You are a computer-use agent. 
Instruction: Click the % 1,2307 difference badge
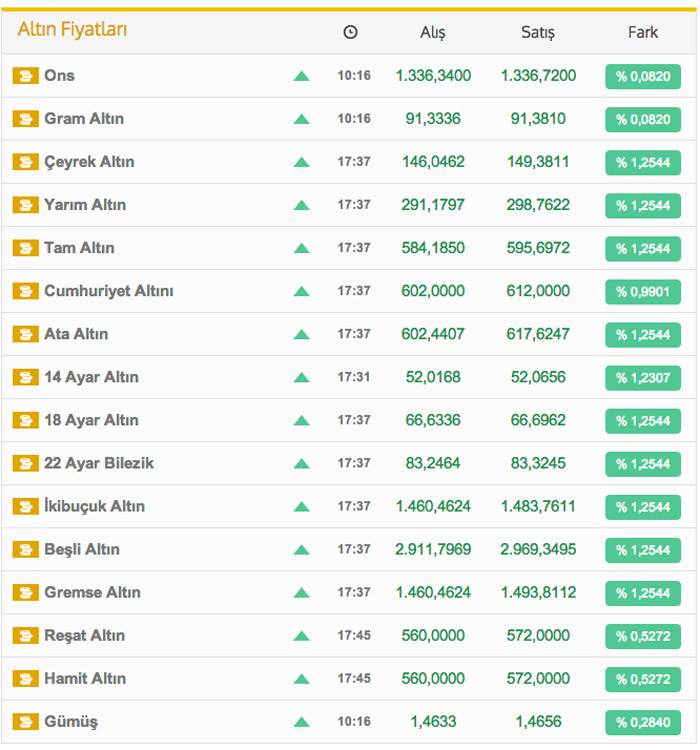643,378
